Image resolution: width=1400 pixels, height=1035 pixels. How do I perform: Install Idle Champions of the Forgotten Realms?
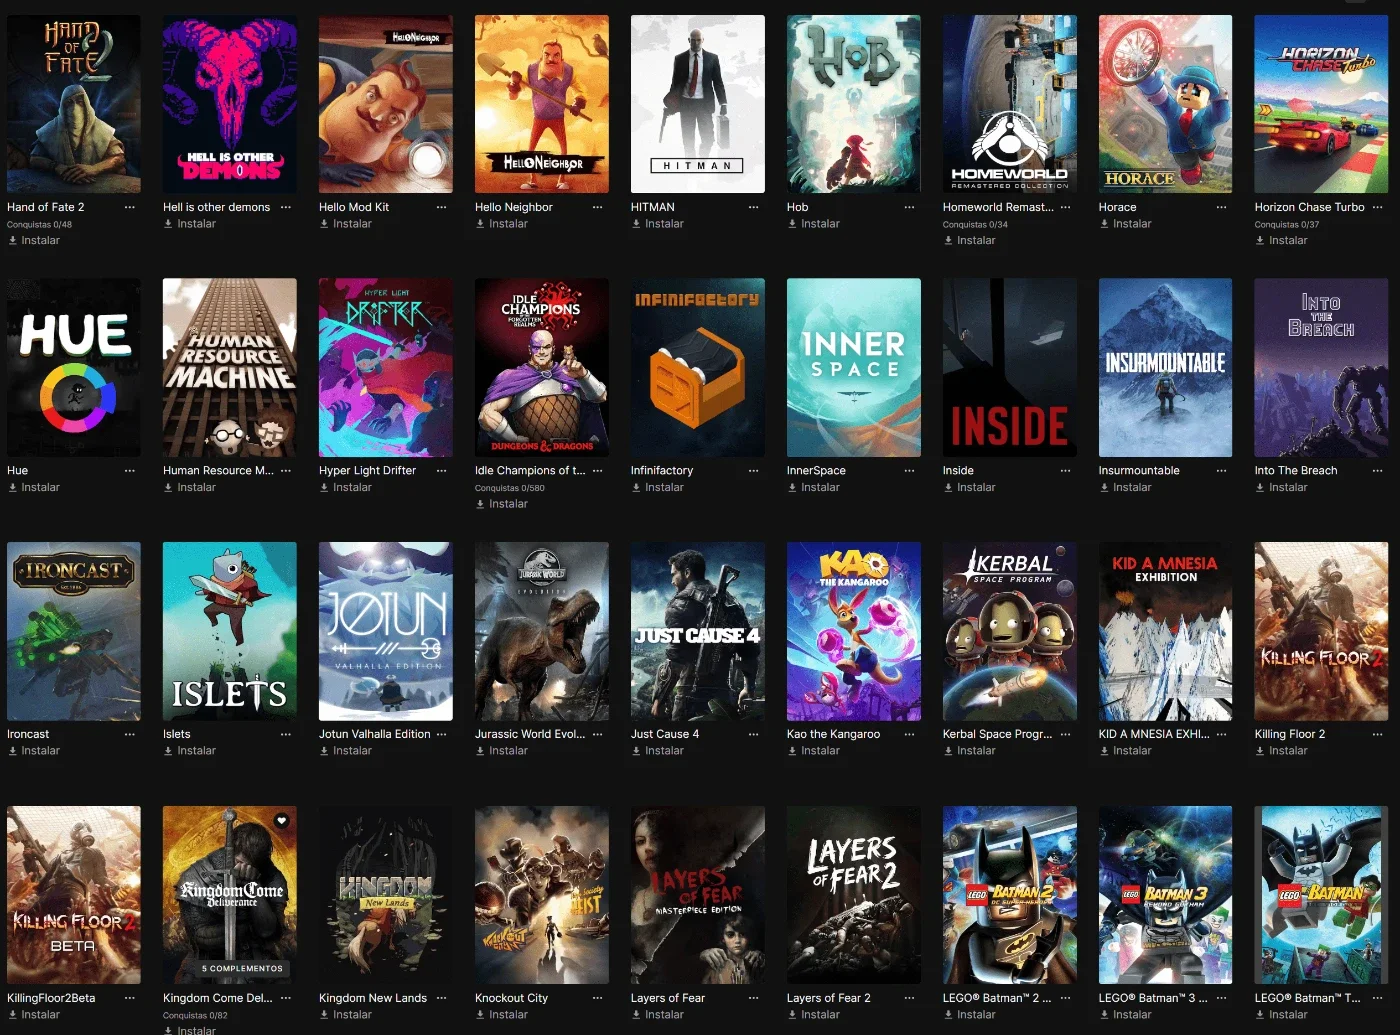click(502, 504)
